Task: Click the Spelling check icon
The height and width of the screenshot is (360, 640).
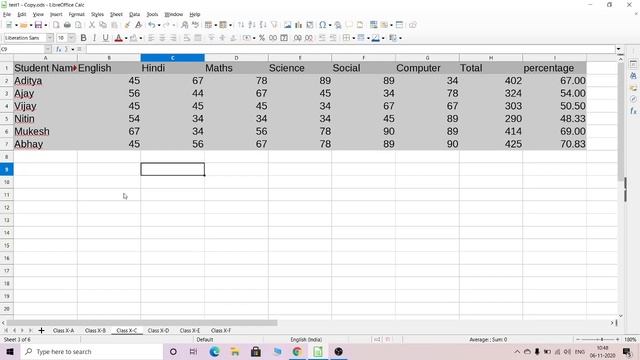Action: coord(196,25)
